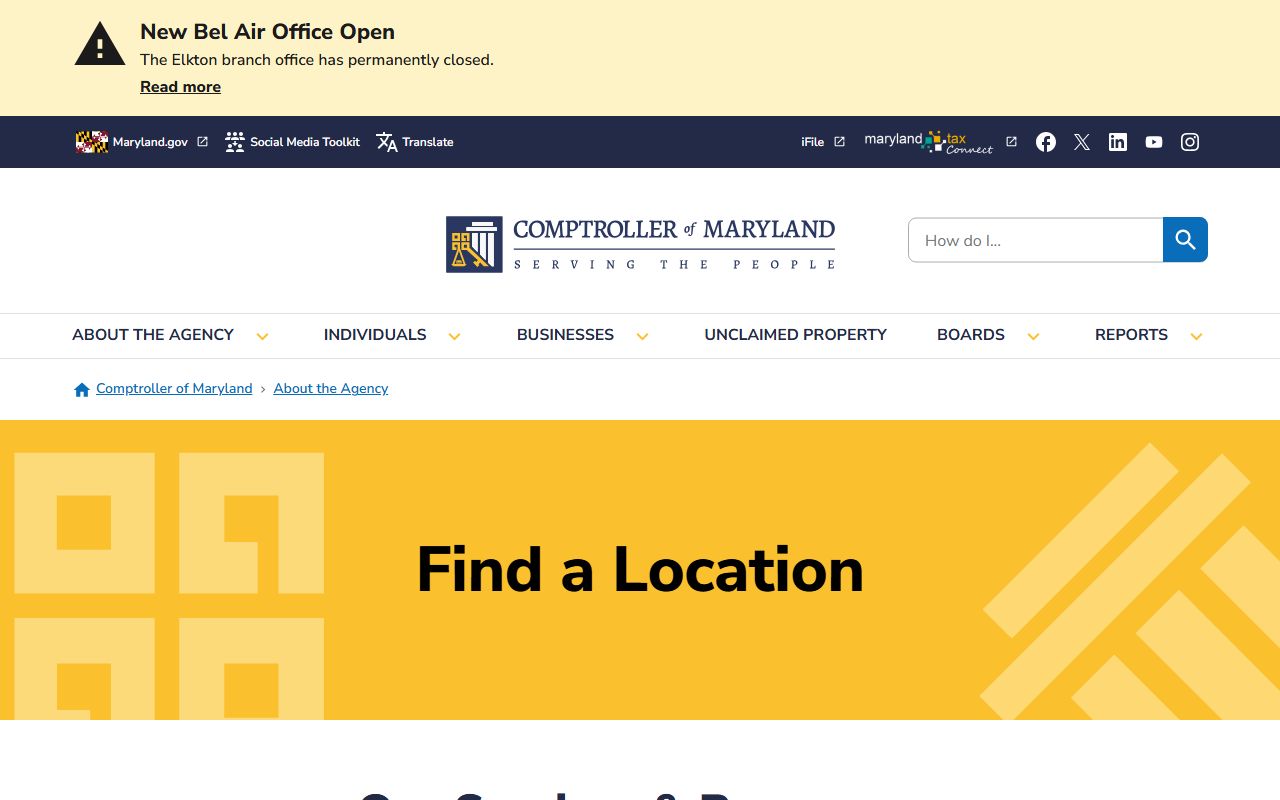Click the Comptroller of Maryland logo

click(640, 244)
